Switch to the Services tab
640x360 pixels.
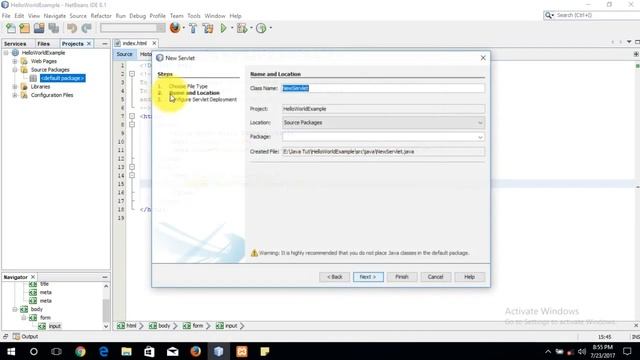(x=15, y=44)
